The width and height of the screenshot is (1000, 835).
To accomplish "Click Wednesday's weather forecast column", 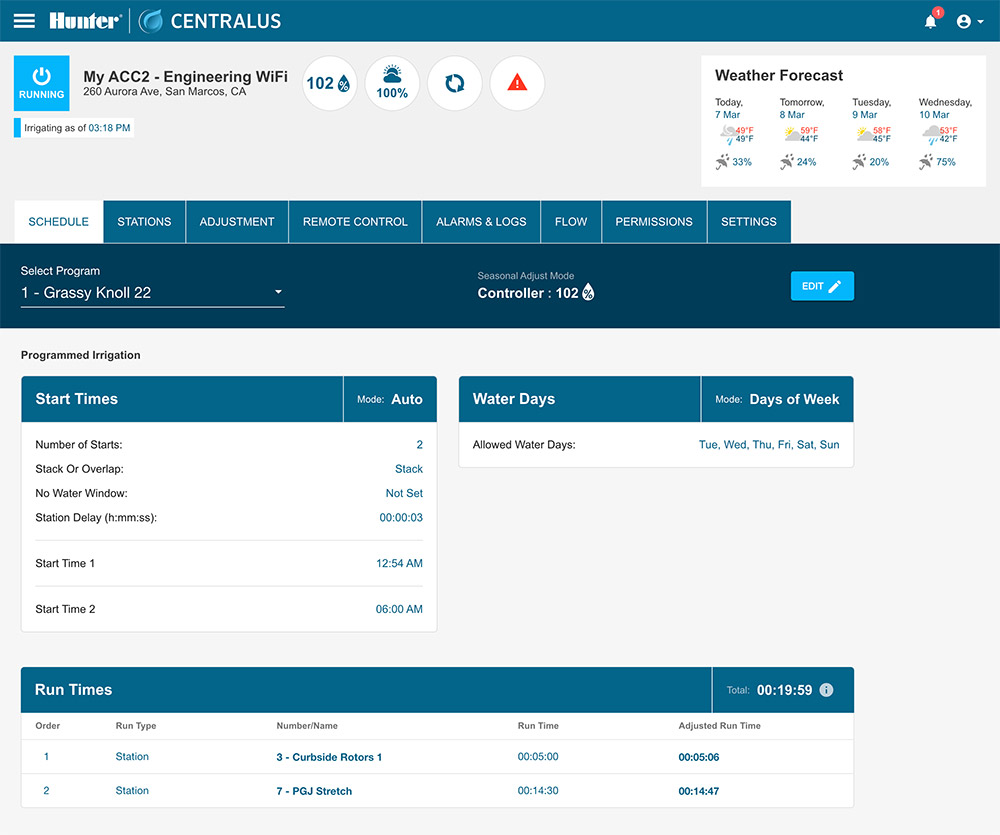I will pos(945,135).
